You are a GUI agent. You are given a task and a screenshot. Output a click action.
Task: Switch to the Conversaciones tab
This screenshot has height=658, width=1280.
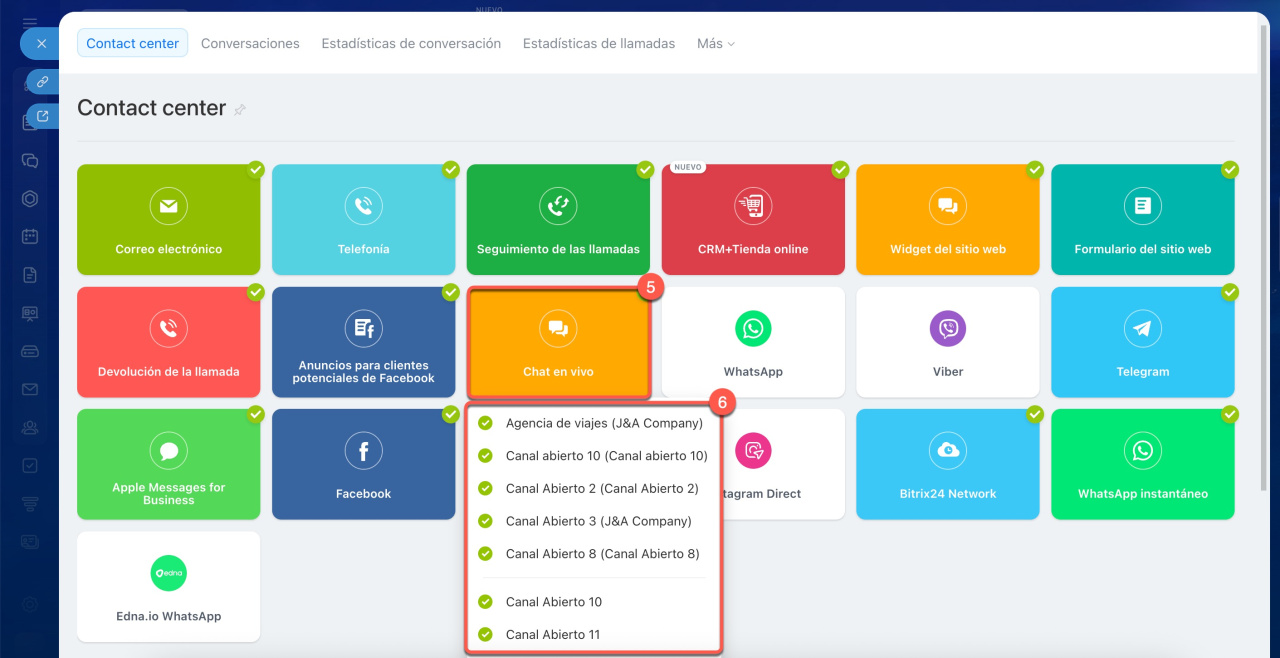tap(250, 44)
